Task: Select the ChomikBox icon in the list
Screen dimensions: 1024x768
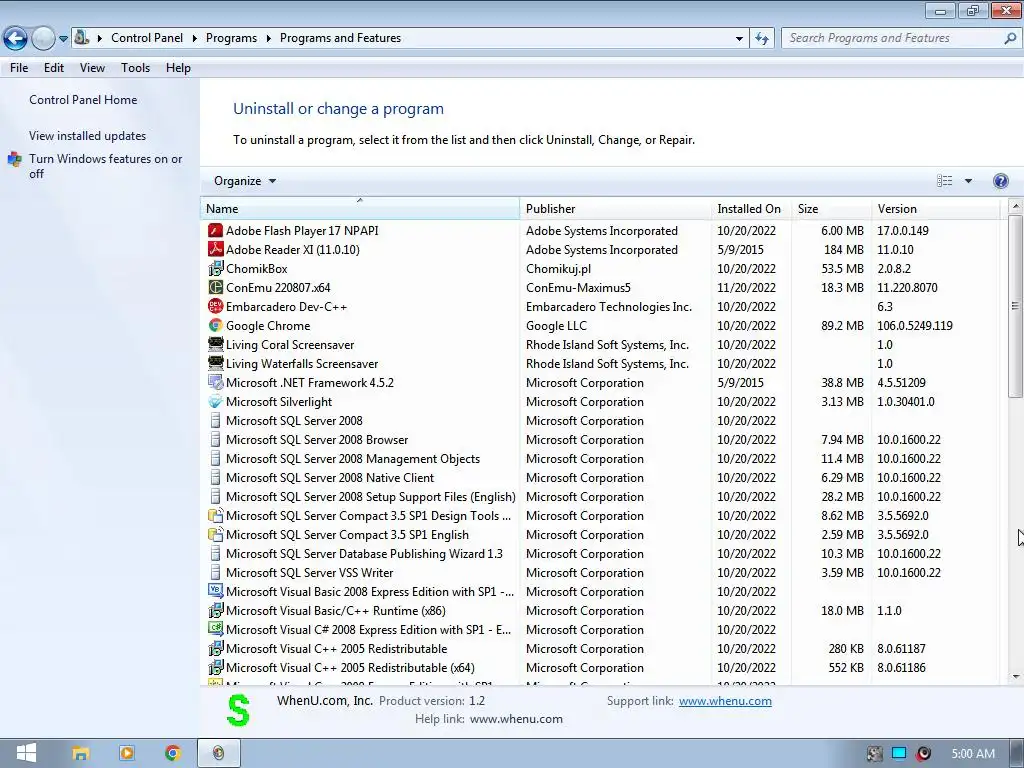Action: tap(215, 268)
